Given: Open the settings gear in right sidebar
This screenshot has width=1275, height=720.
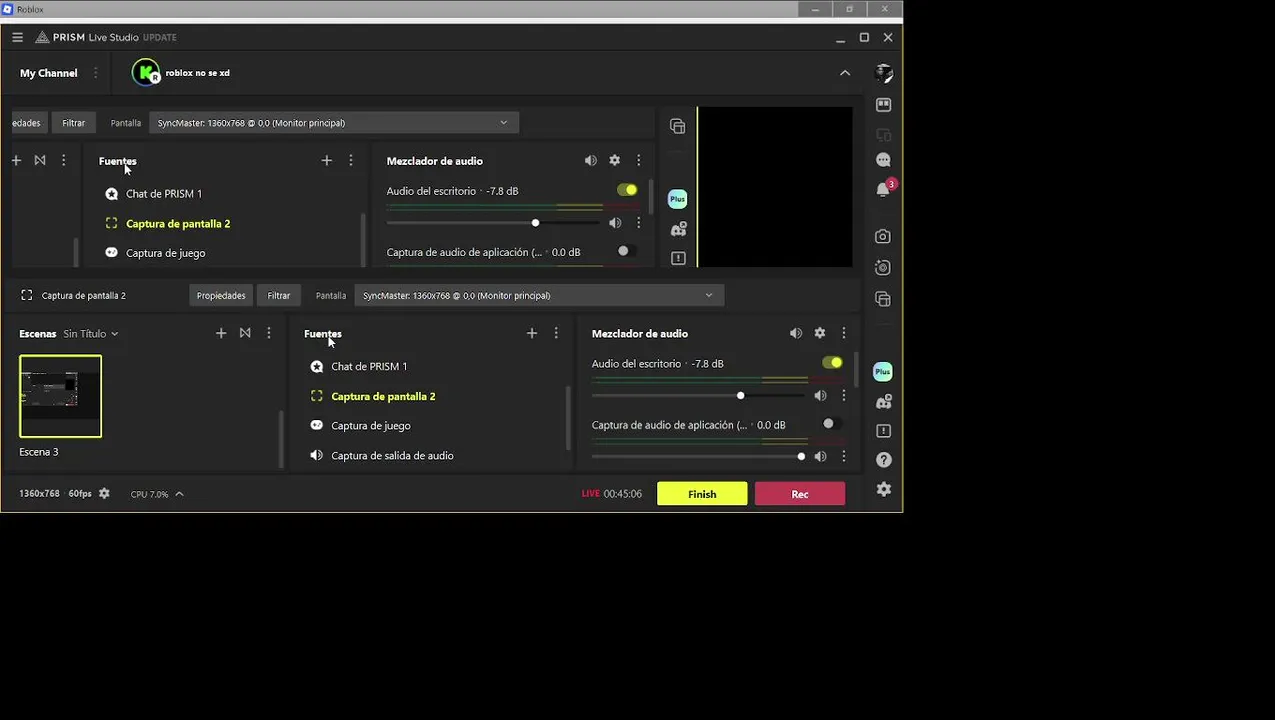Looking at the screenshot, I should 883,489.
